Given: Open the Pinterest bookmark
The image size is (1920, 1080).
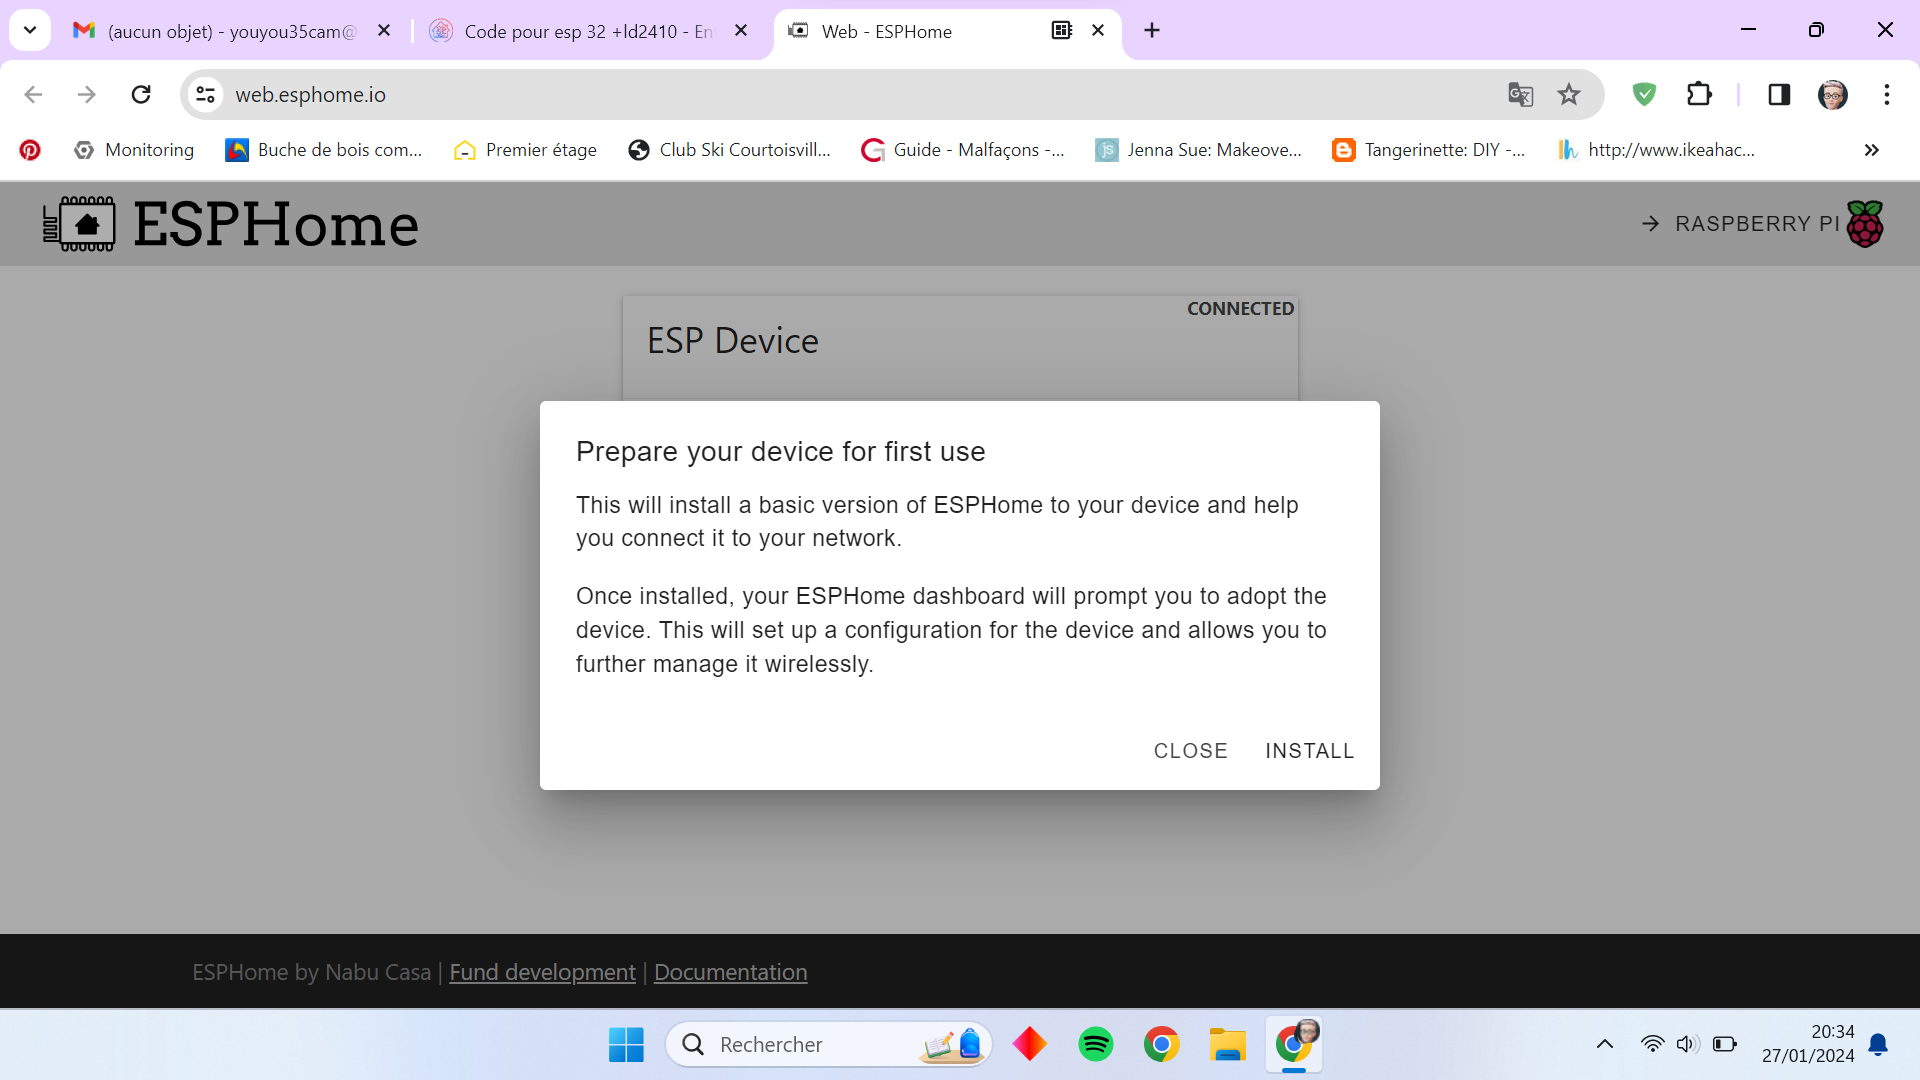Looking at the screenshot, I should [x=30, y=150].
